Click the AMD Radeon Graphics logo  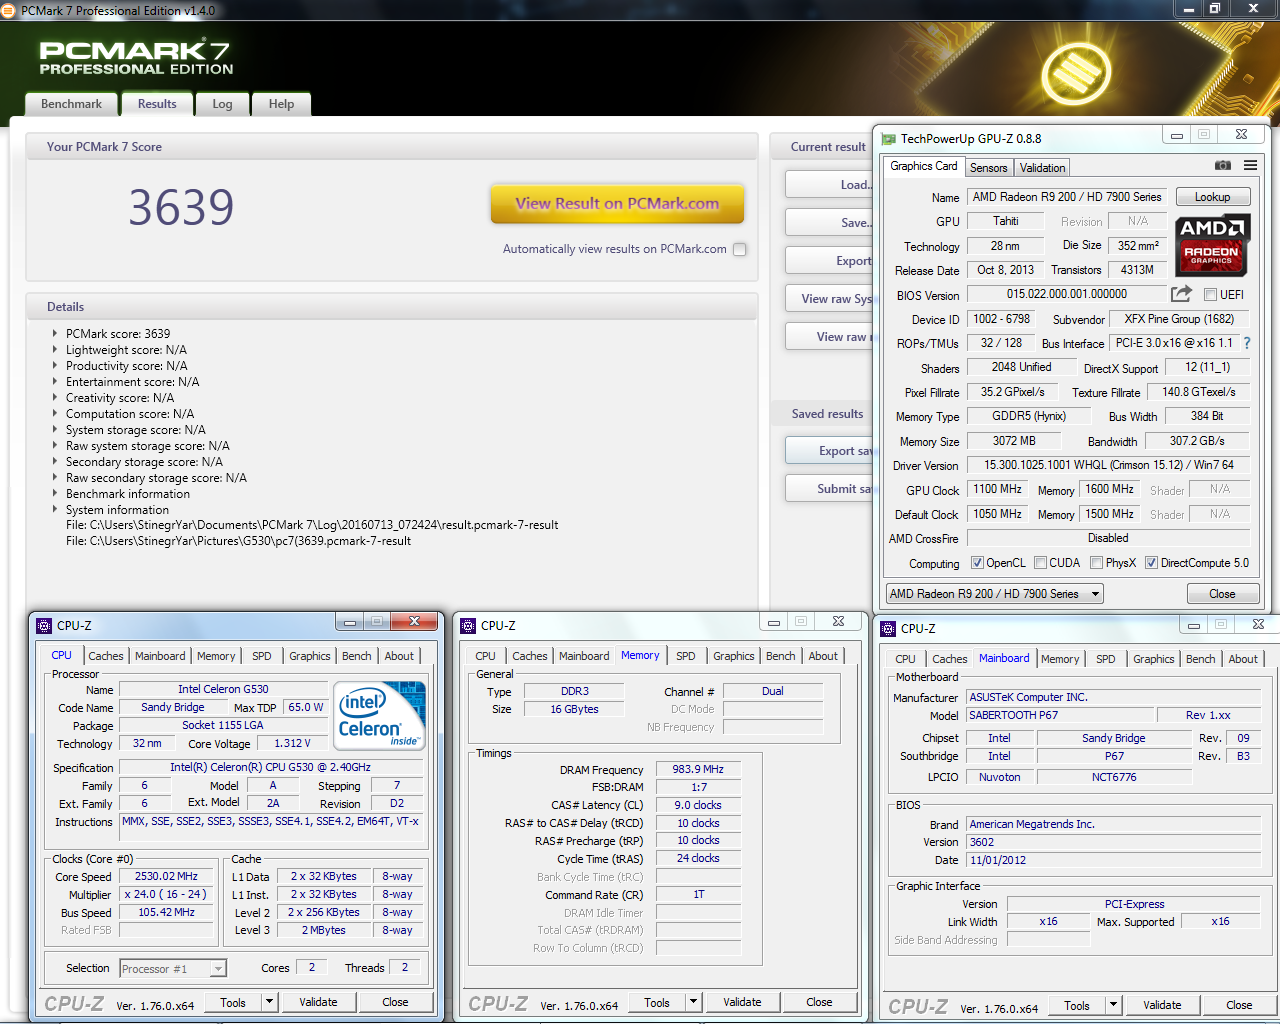point(1212,244)
